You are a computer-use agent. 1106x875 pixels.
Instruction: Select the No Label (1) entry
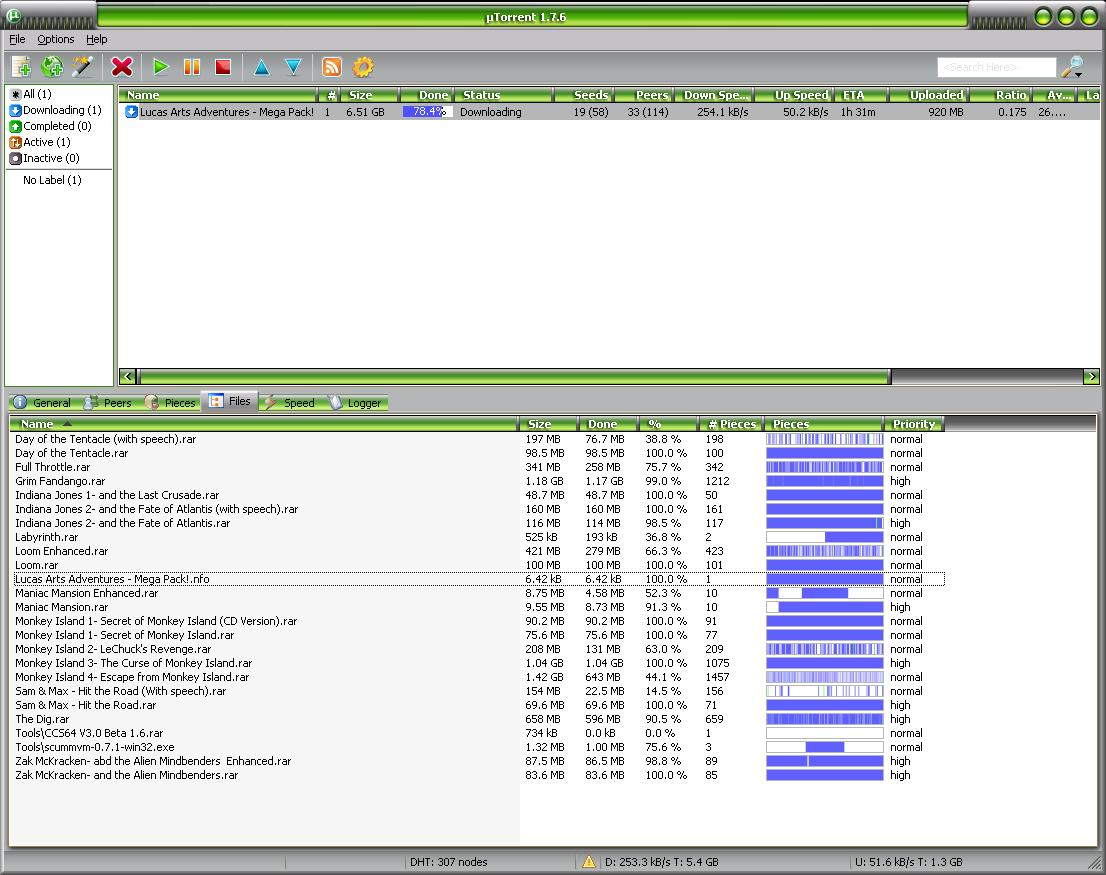[x=52, y=180]
